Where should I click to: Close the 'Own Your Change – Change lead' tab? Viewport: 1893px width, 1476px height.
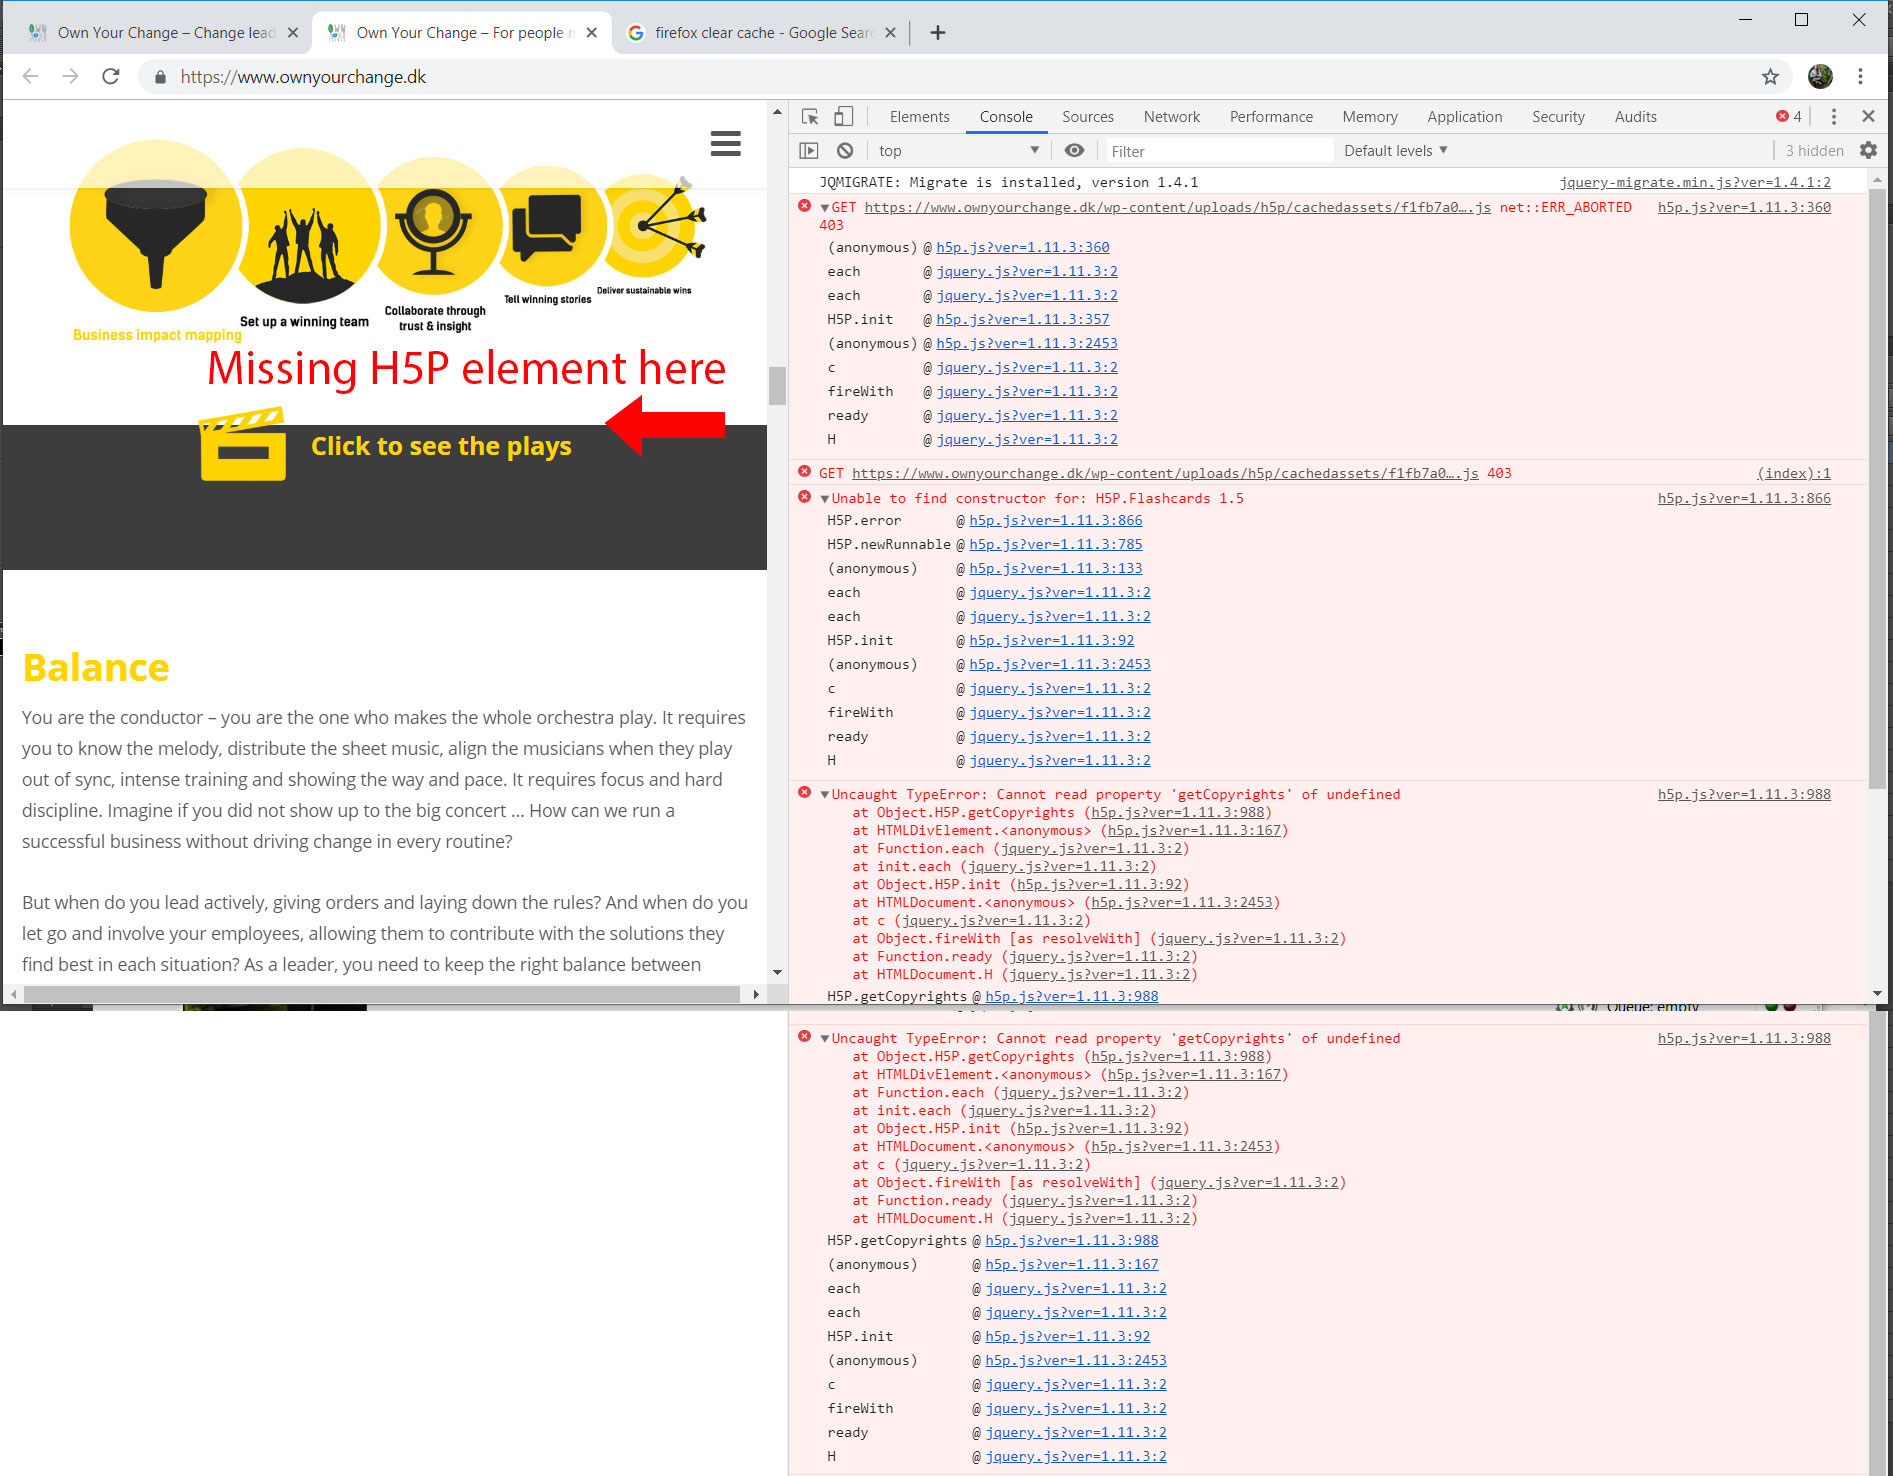[293, 33]
